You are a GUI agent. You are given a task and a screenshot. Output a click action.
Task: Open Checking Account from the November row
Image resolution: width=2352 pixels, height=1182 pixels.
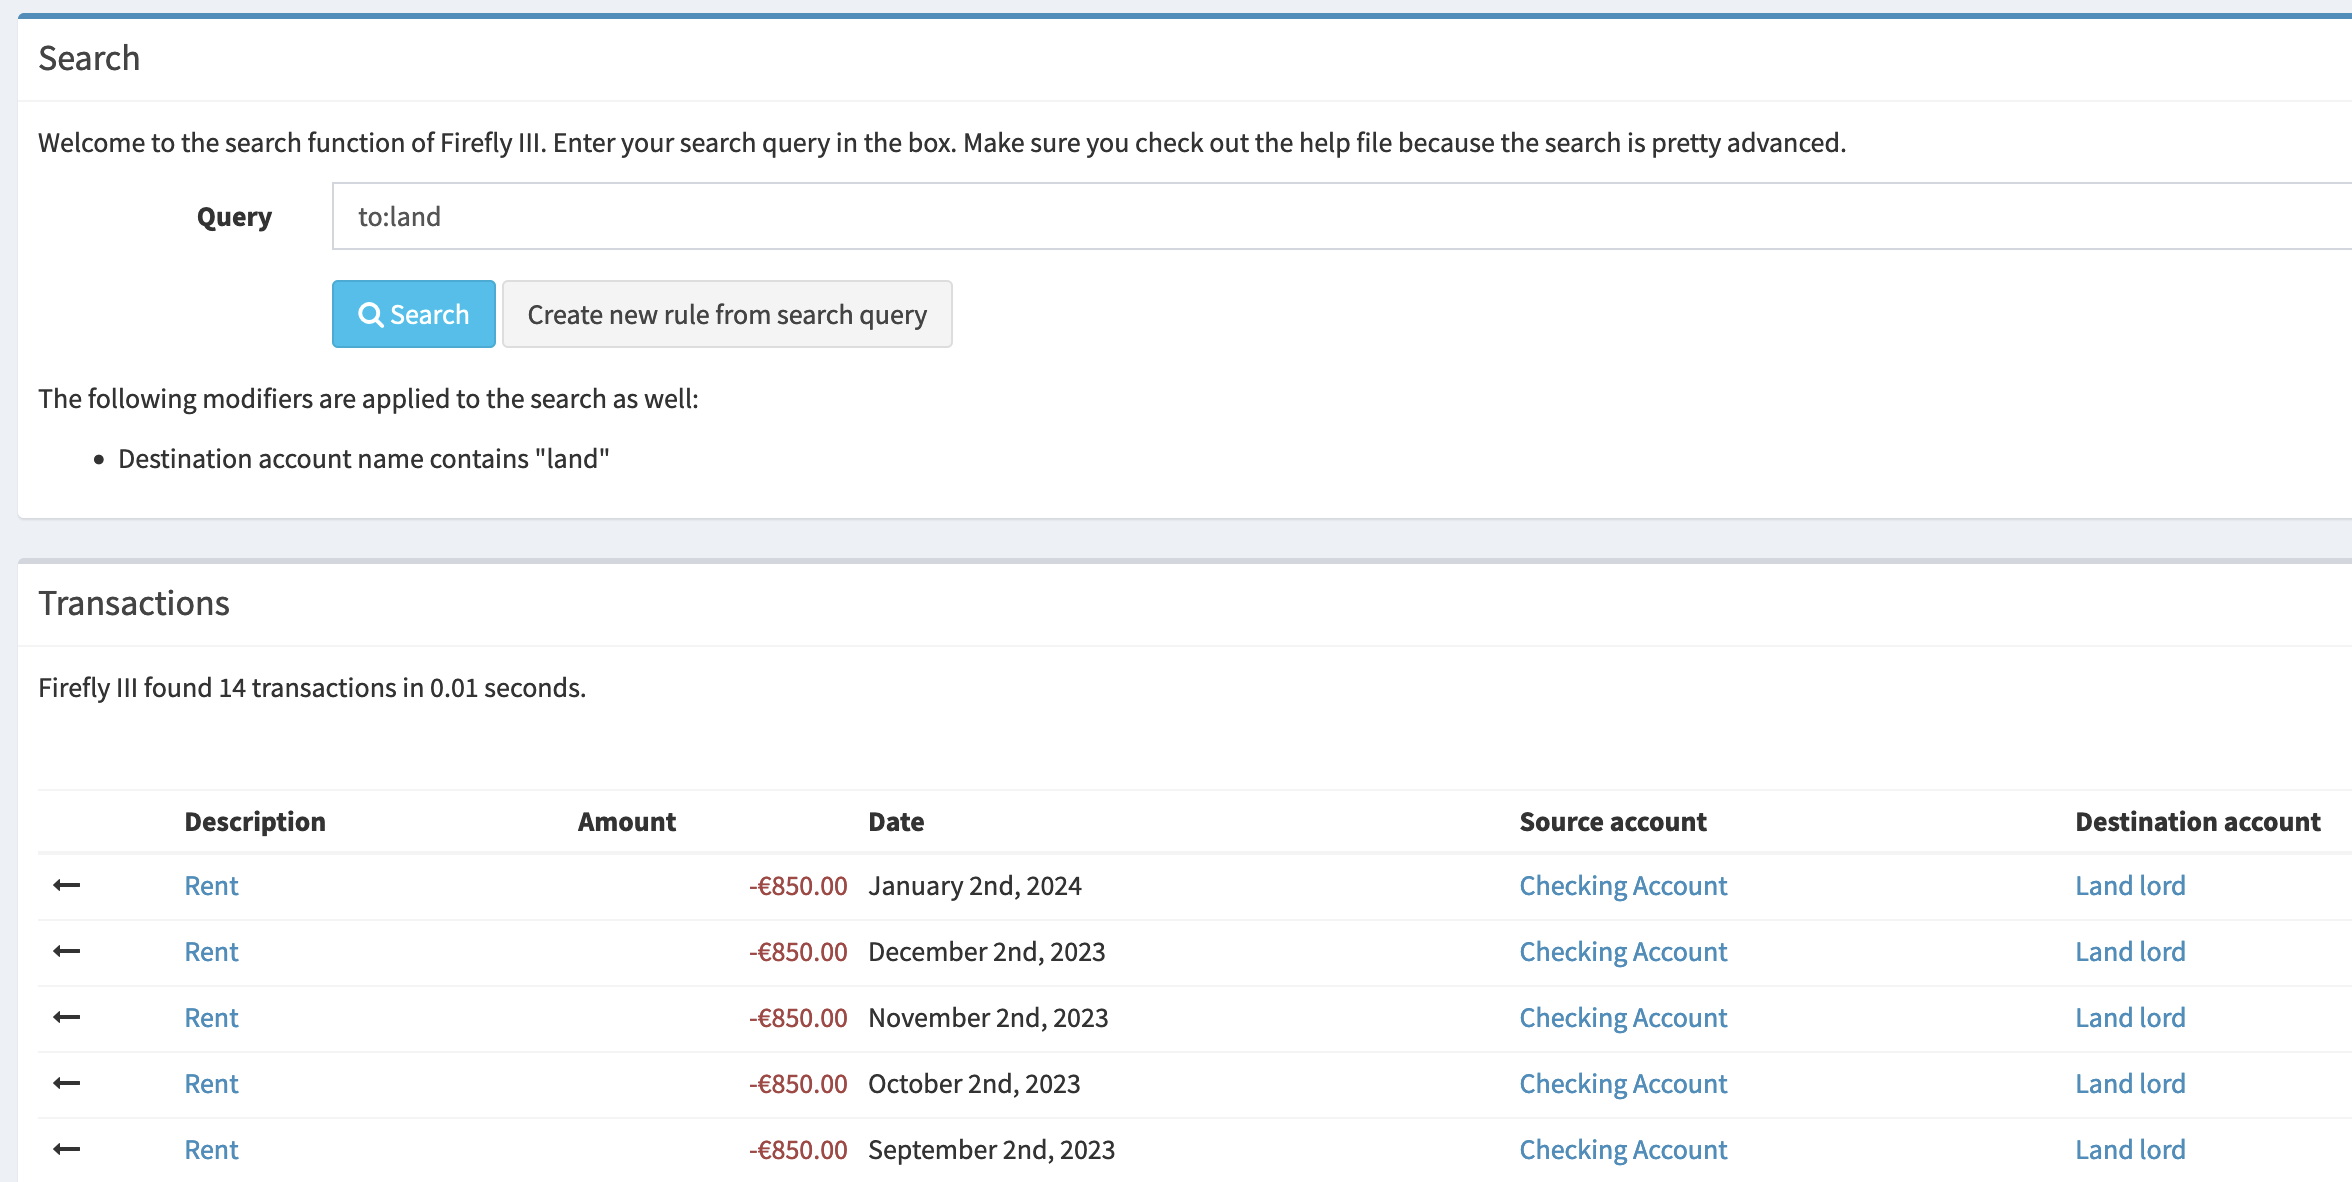[x=1622, y=1017]
